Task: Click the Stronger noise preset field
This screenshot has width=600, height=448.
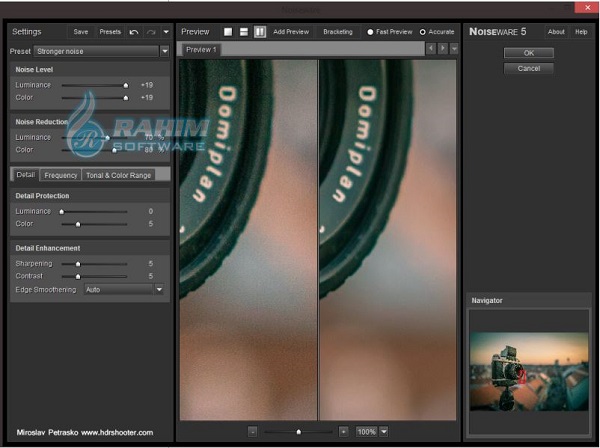Action: pyautogui.click(x=96, y=51)
